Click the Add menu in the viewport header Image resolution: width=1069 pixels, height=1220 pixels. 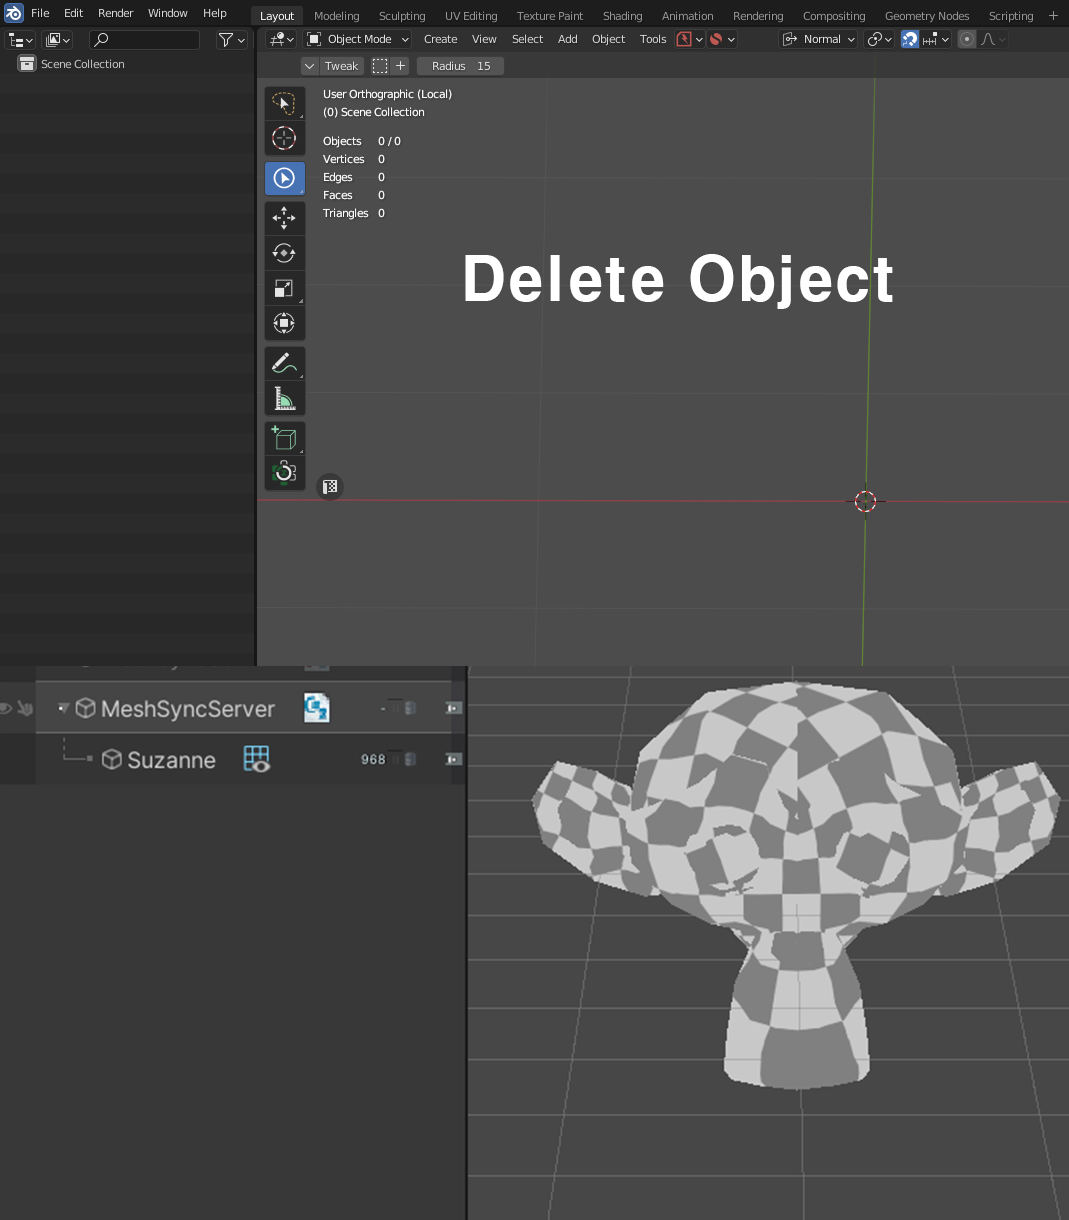567,39
